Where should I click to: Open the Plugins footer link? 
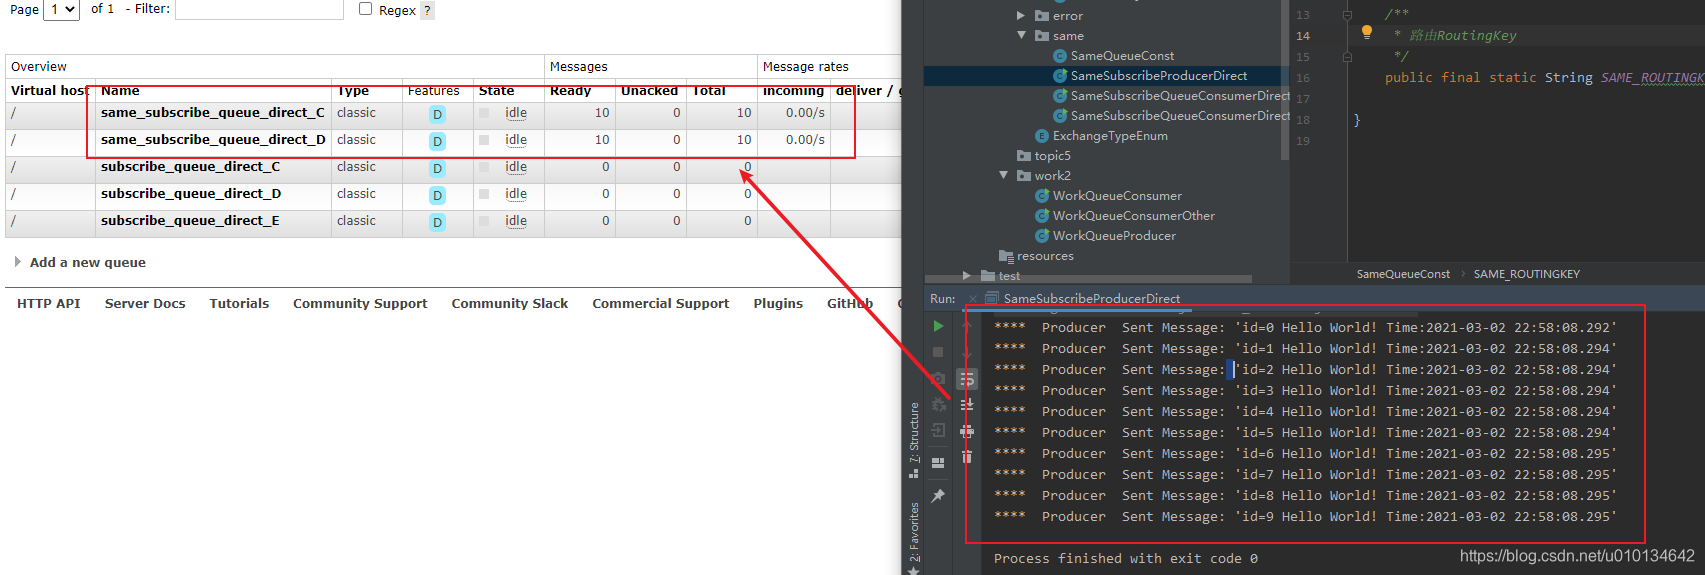pyautogui.click(x=778, y=304)
